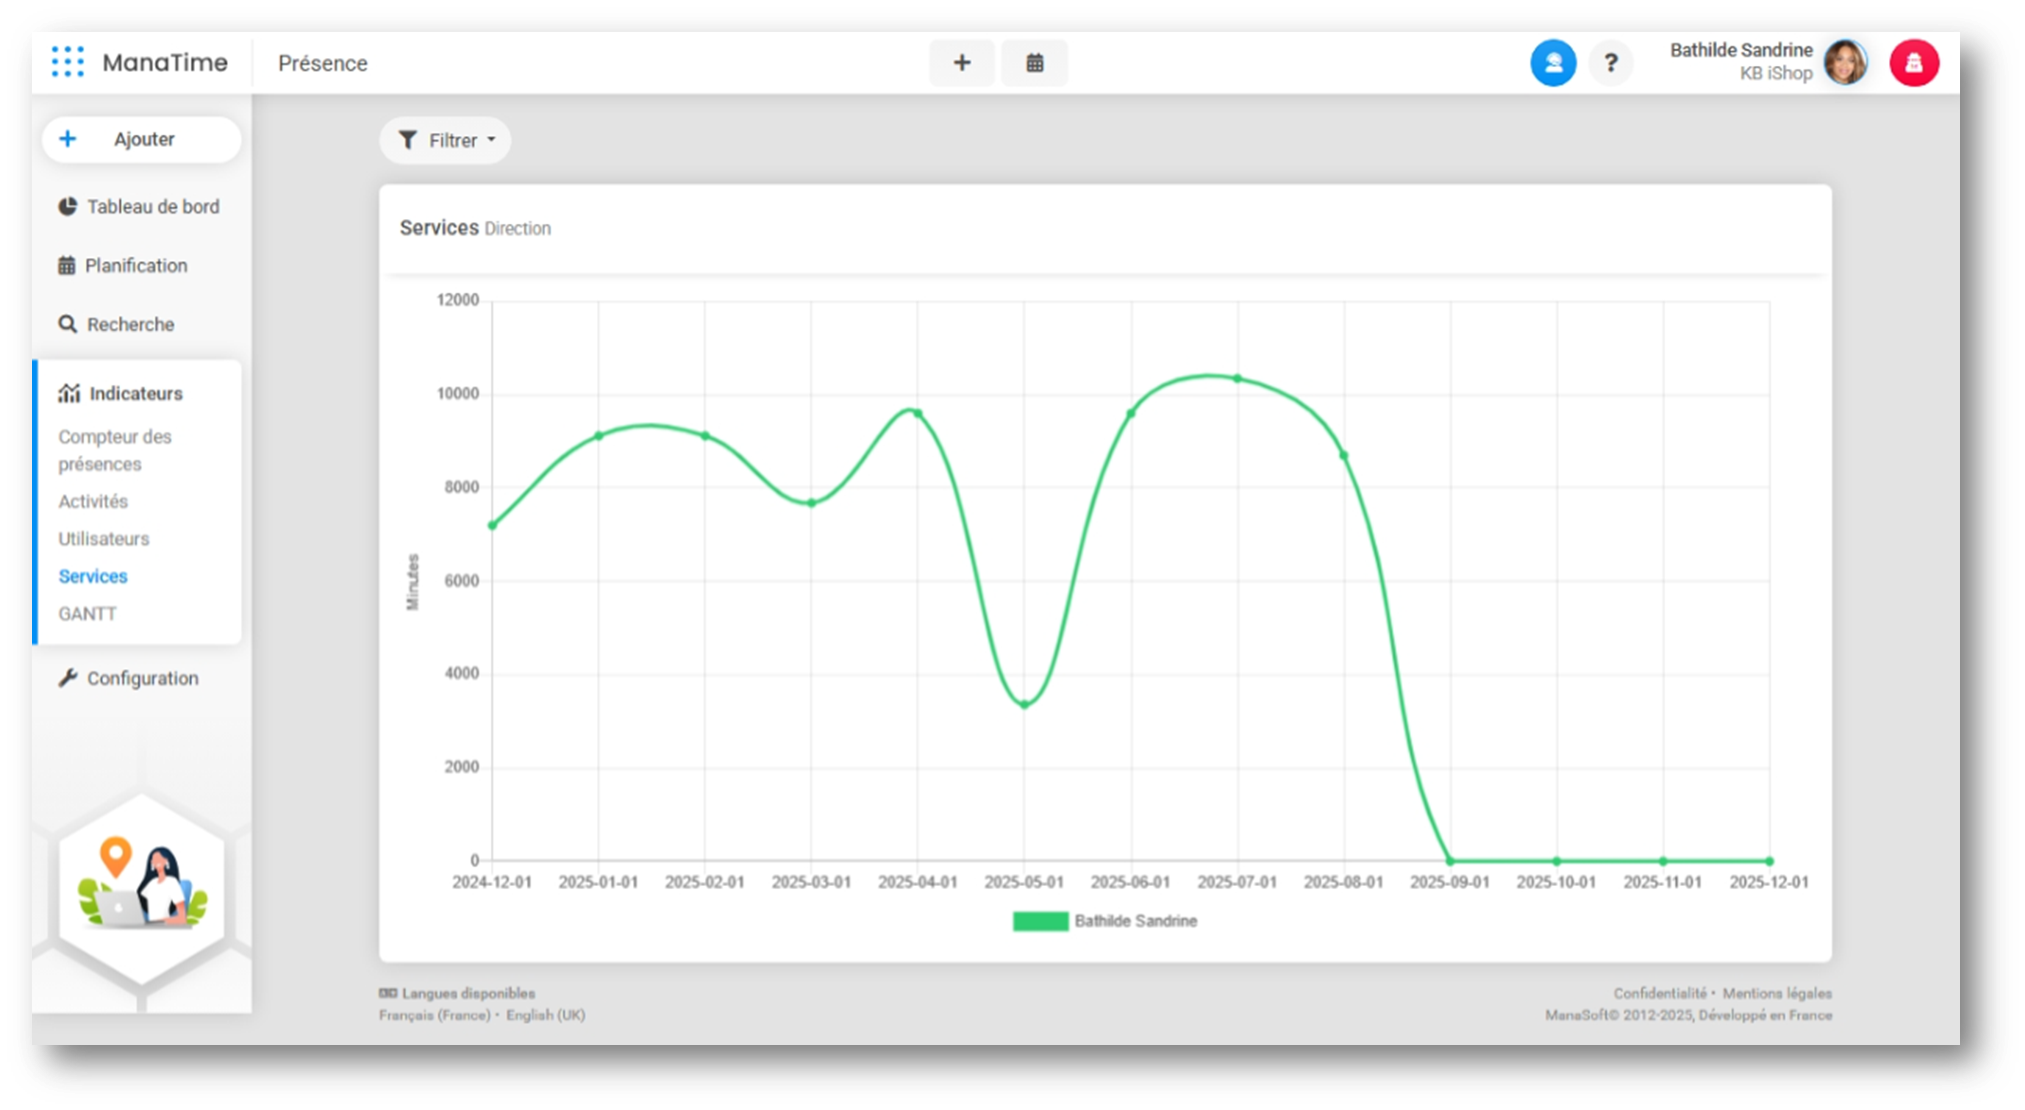This screenshot has width=2025, height=1110.
Task: Select the GANTT submenu item
Action: click(87, 614)
